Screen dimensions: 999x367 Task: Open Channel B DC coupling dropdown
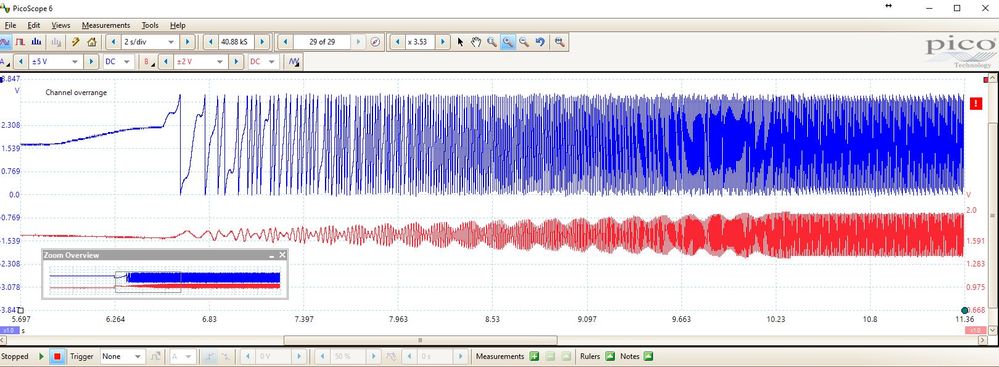click(x=272, y=62)
